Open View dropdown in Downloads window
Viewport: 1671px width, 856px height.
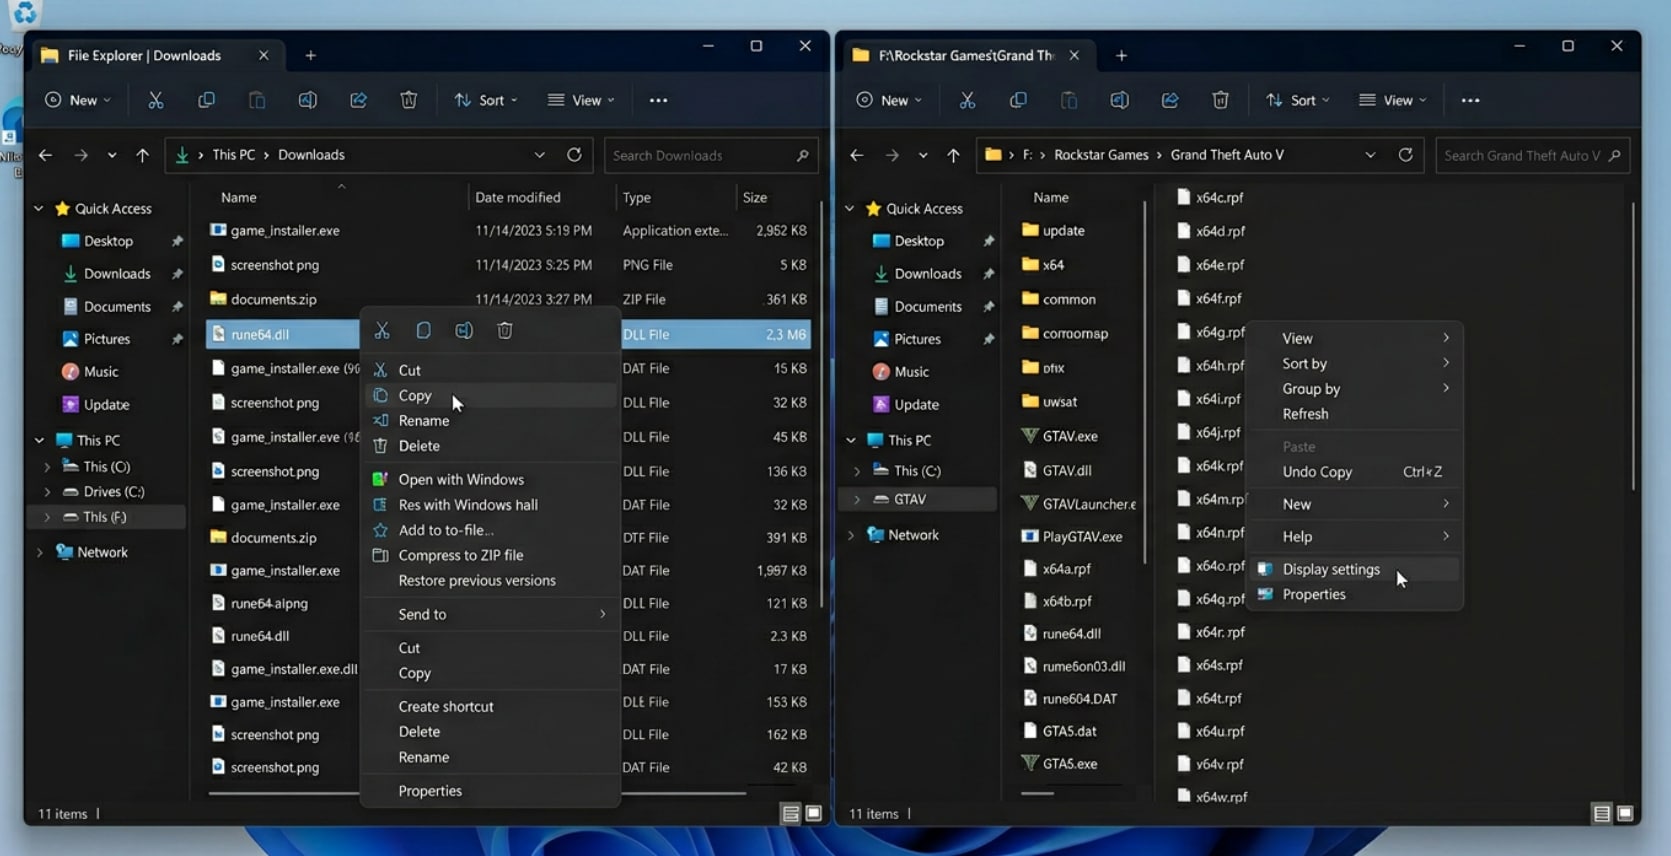pyautogui.click(x=581, y=100)
